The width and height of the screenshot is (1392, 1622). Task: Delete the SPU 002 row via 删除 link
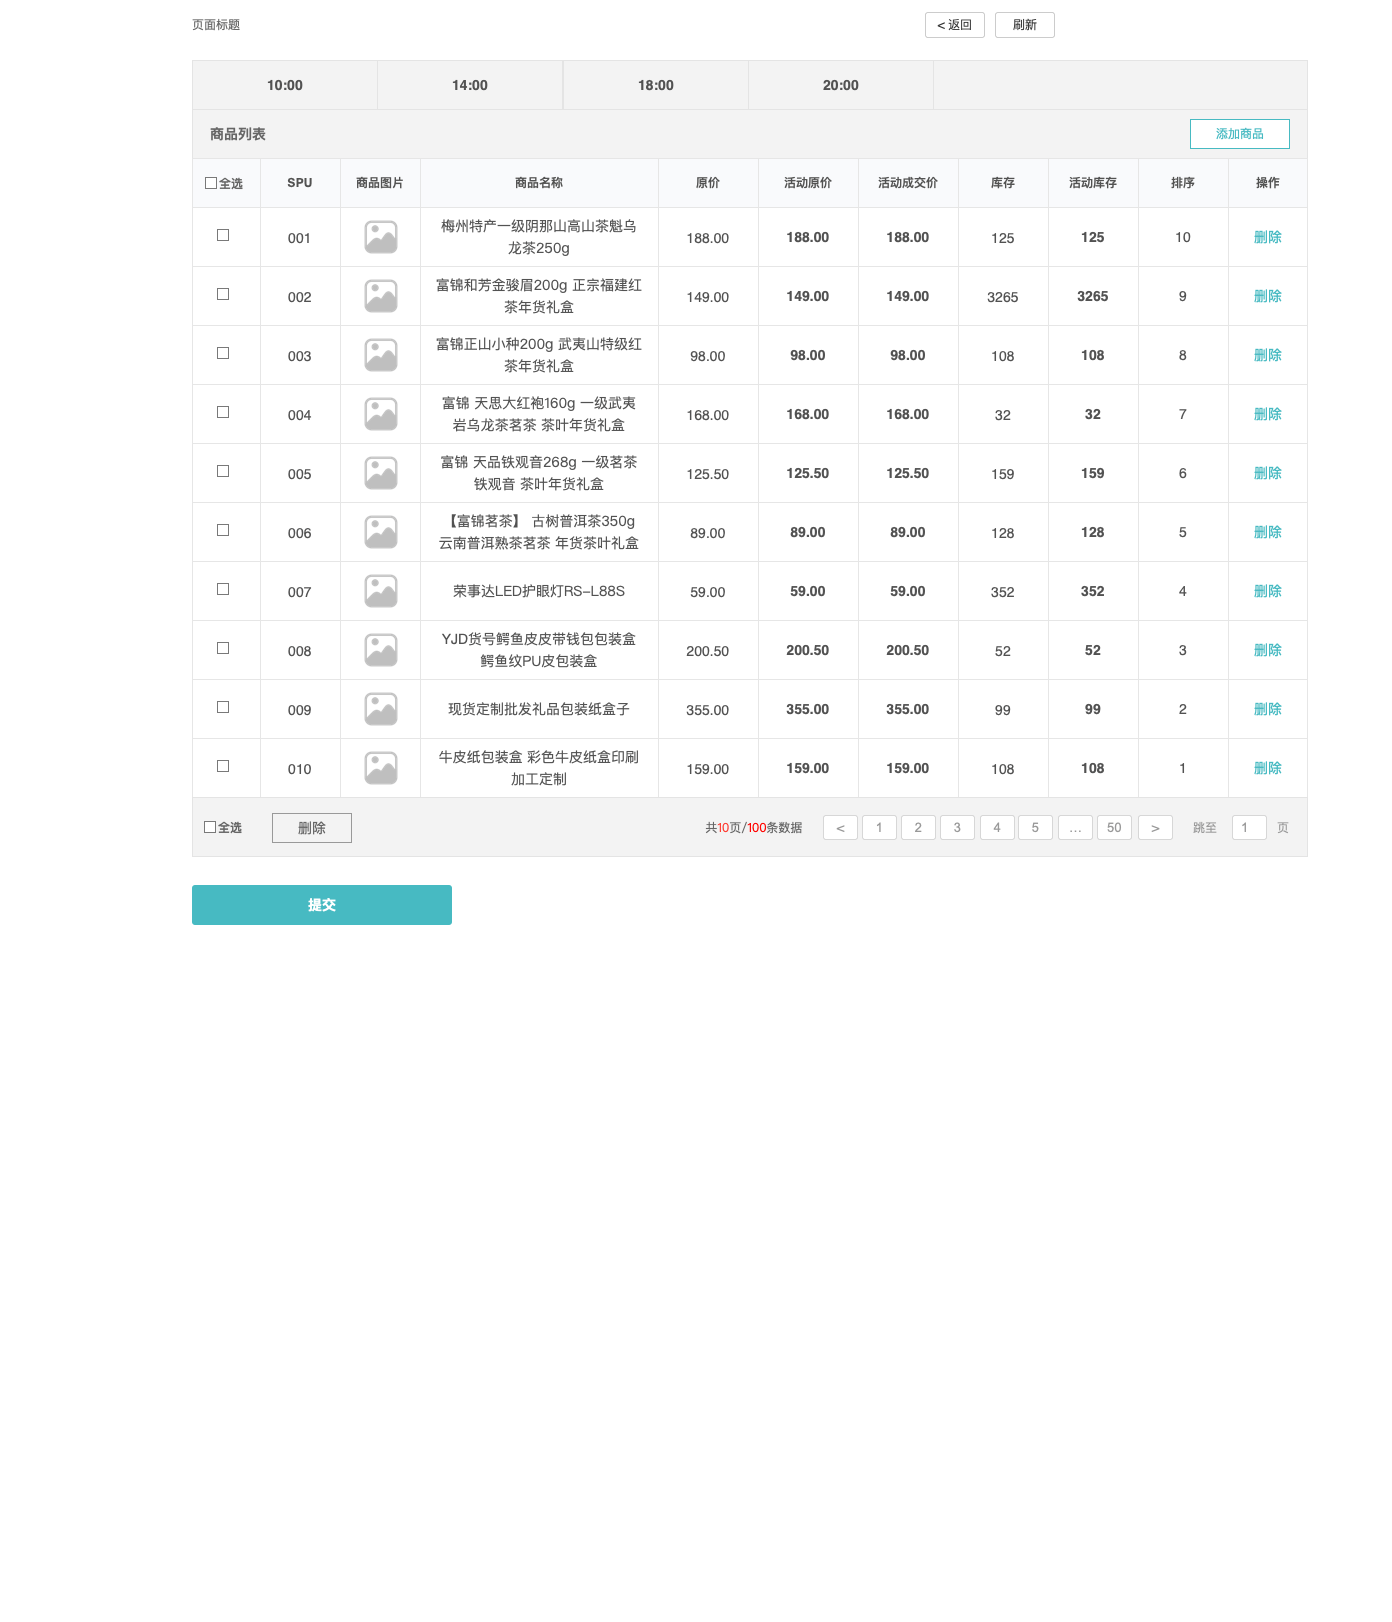click(1268, 296)
